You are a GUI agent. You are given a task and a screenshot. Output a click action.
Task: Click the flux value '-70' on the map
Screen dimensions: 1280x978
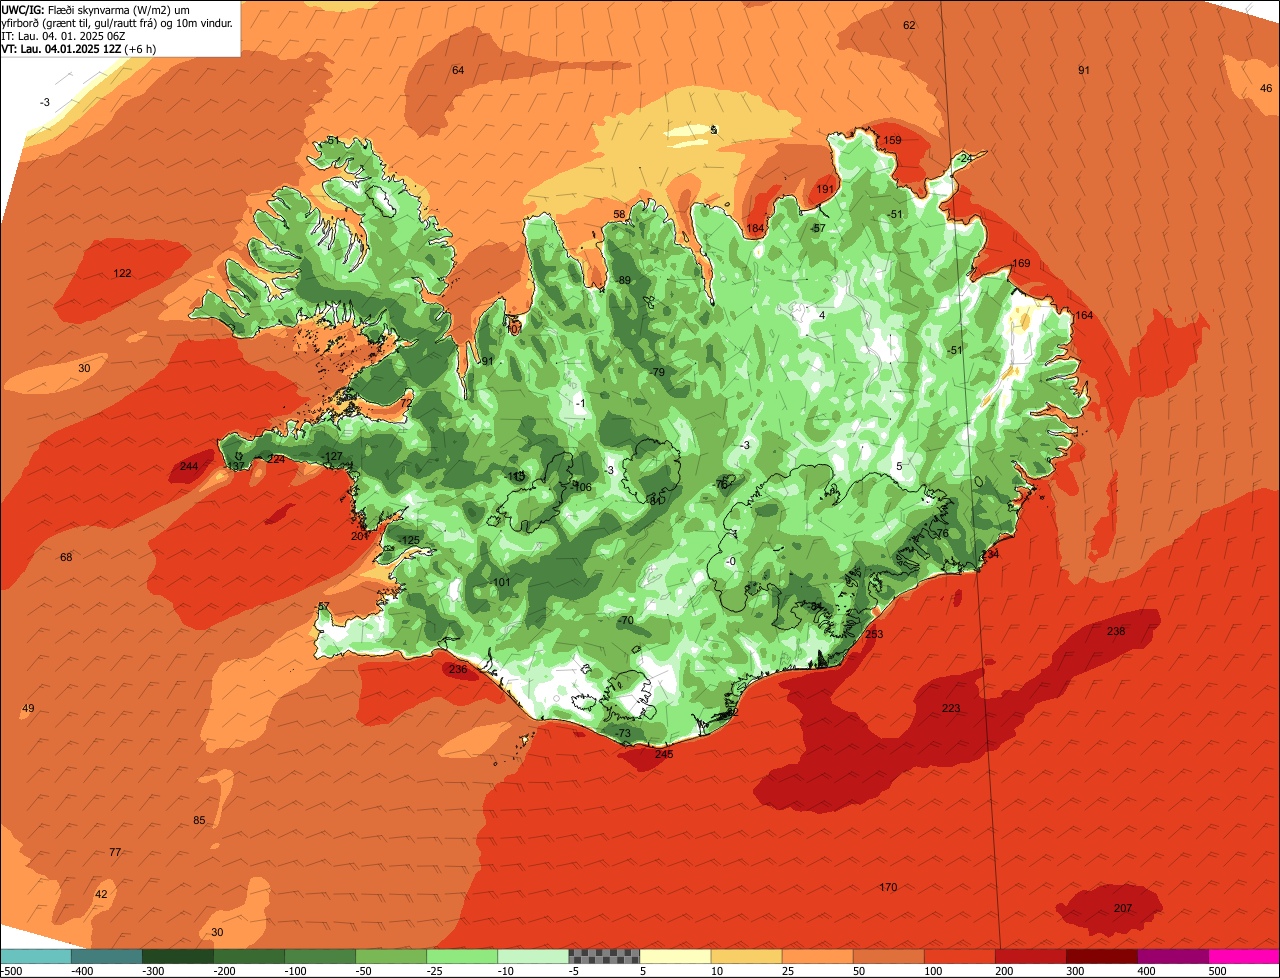coord(625,620)
